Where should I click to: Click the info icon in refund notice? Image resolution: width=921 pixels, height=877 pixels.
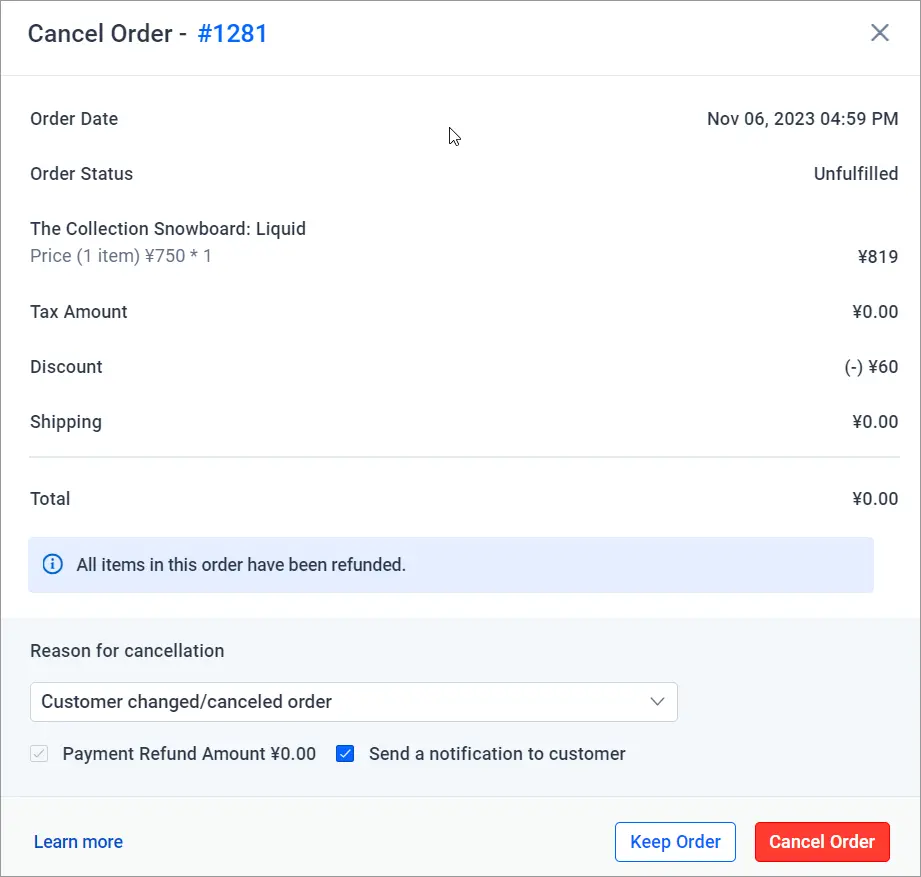coord(53,564)
